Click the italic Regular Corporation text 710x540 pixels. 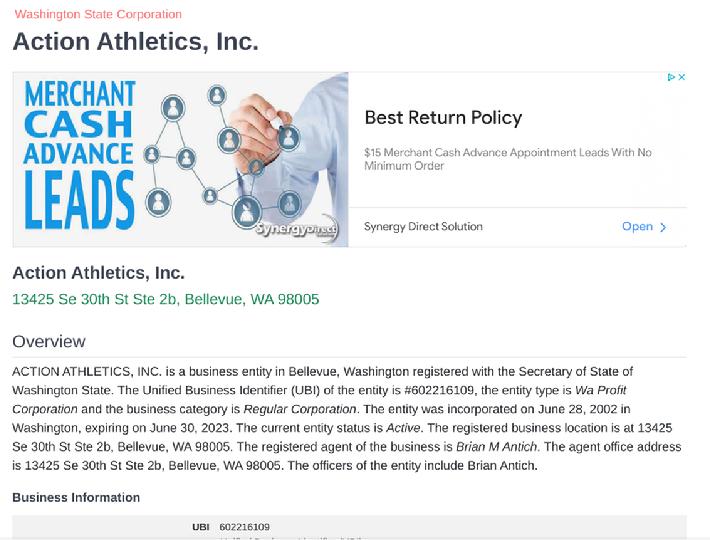pyautogui.click(x=300, y=409)
